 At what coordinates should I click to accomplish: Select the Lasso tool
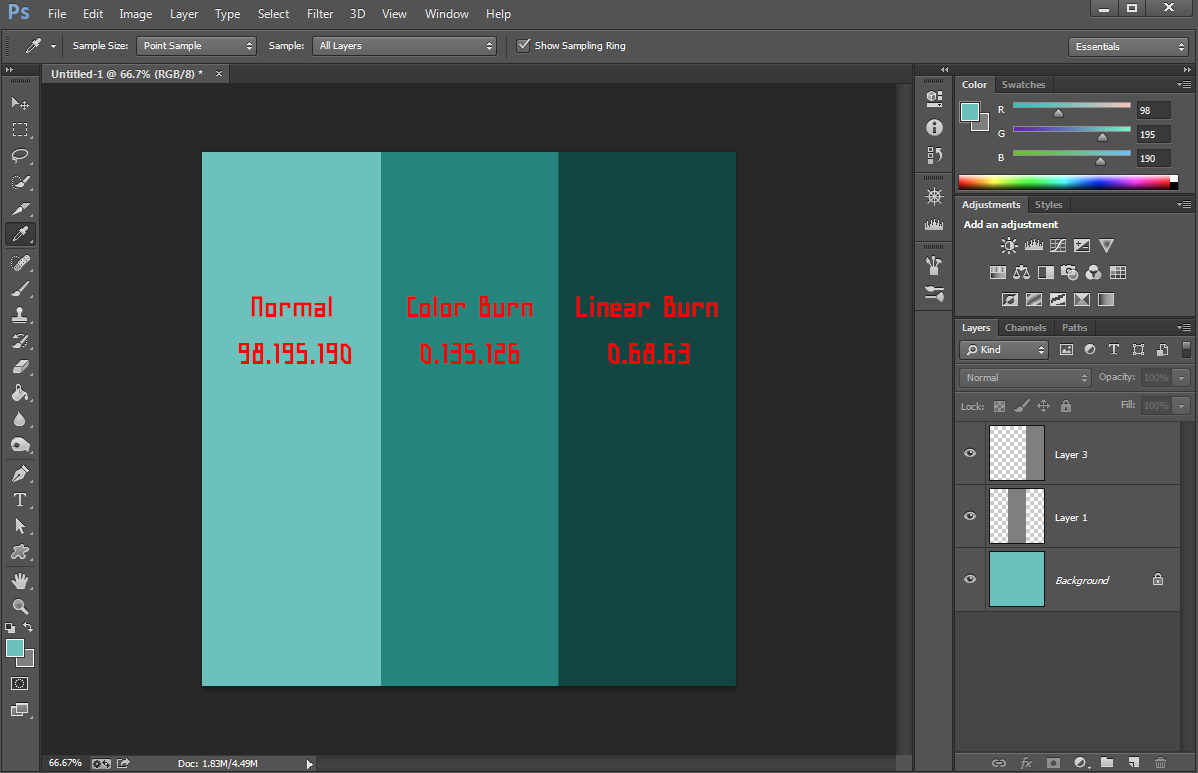20,155
